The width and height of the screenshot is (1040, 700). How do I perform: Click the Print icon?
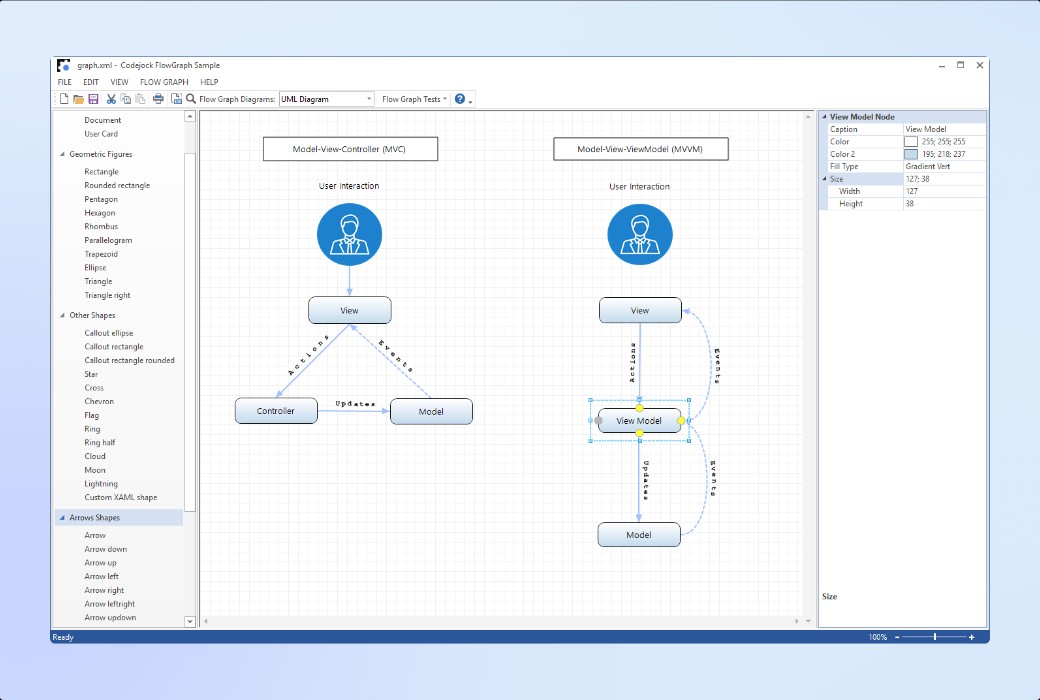click(x=158, y=99)
